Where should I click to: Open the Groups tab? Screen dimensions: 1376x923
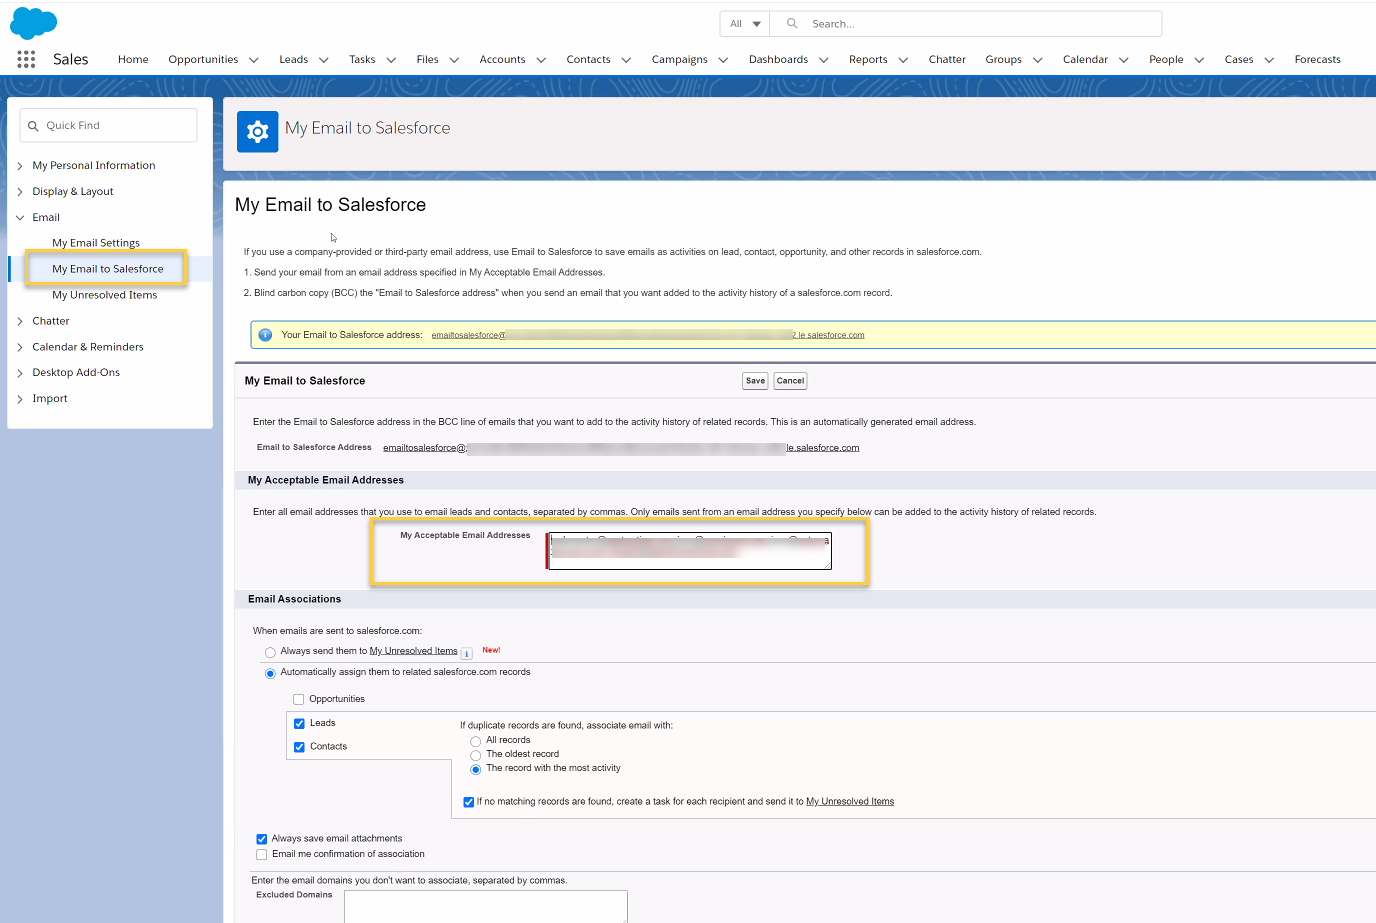(1003, 60)
